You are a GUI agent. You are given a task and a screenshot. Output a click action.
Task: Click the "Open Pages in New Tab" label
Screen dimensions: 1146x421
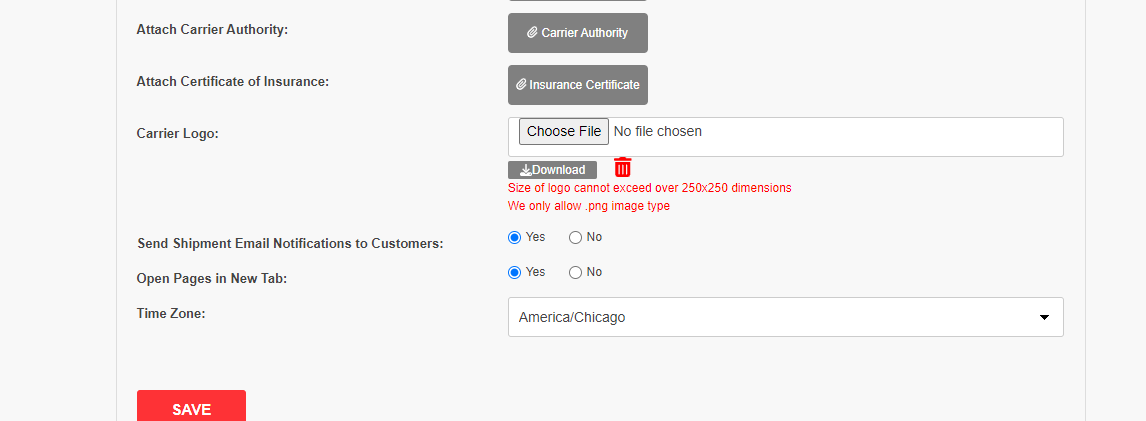(x=212, y=278)
